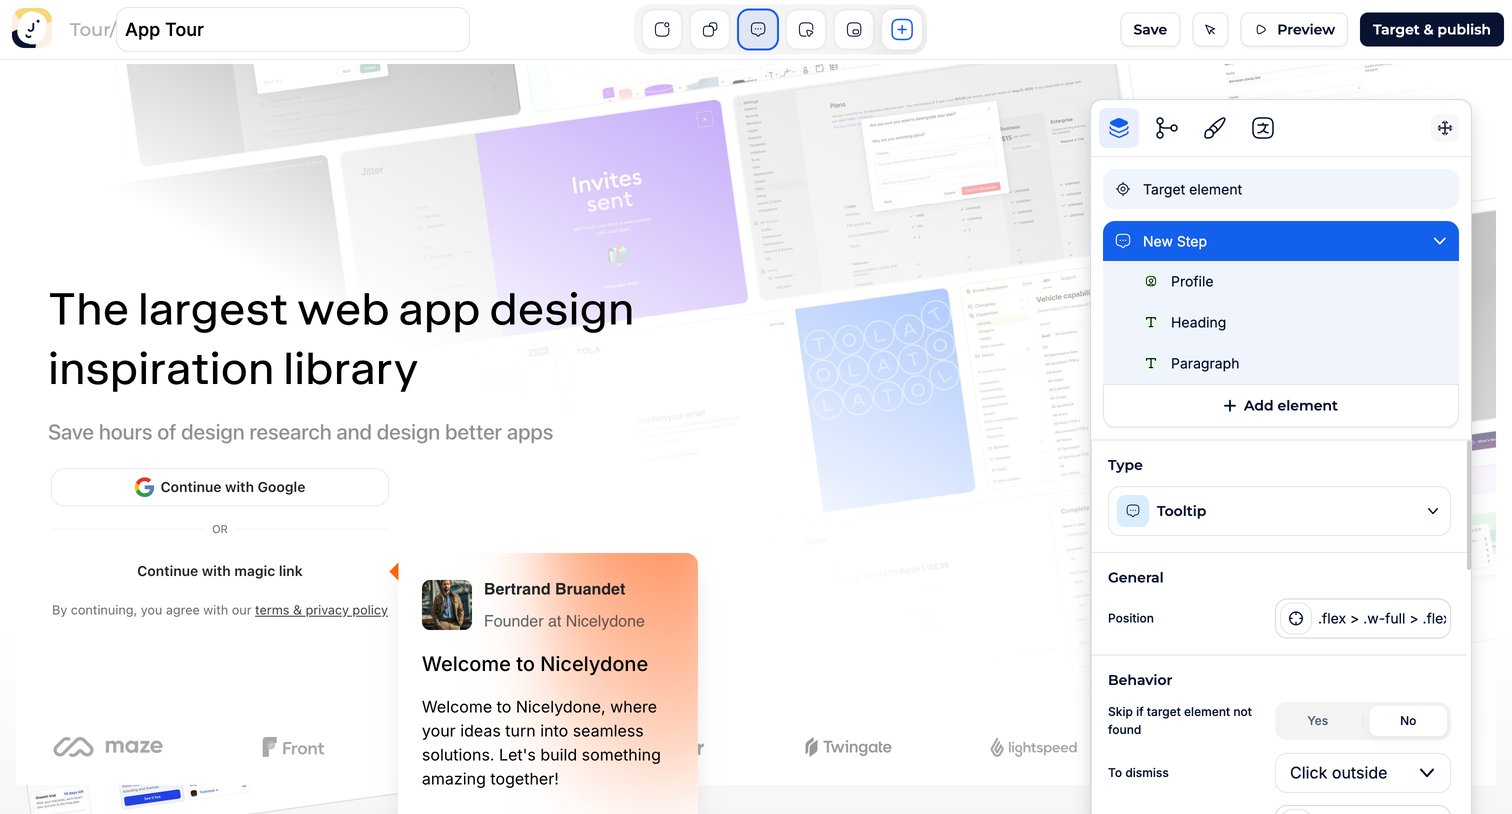Click Continue with magic link
This screenshot has height=814, width=1512.
tap(220, 571)
